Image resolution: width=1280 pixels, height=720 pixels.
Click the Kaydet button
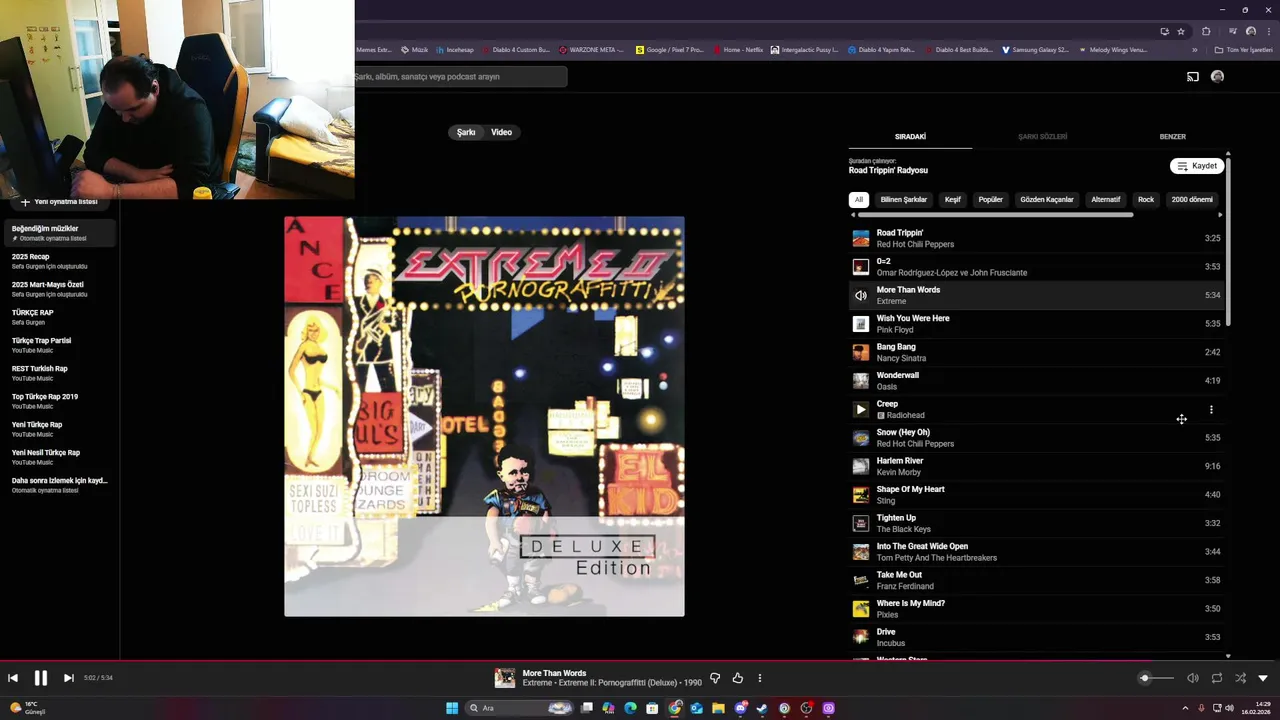point(1197,166)
